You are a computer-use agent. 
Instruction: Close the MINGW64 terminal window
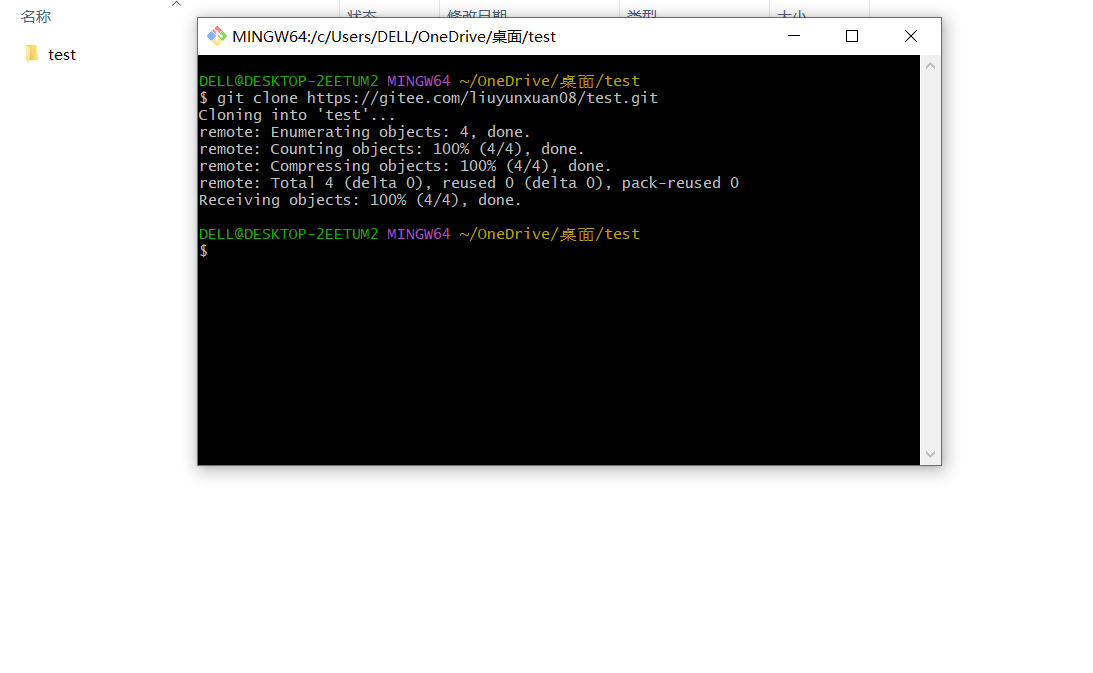tap(910, 36)
